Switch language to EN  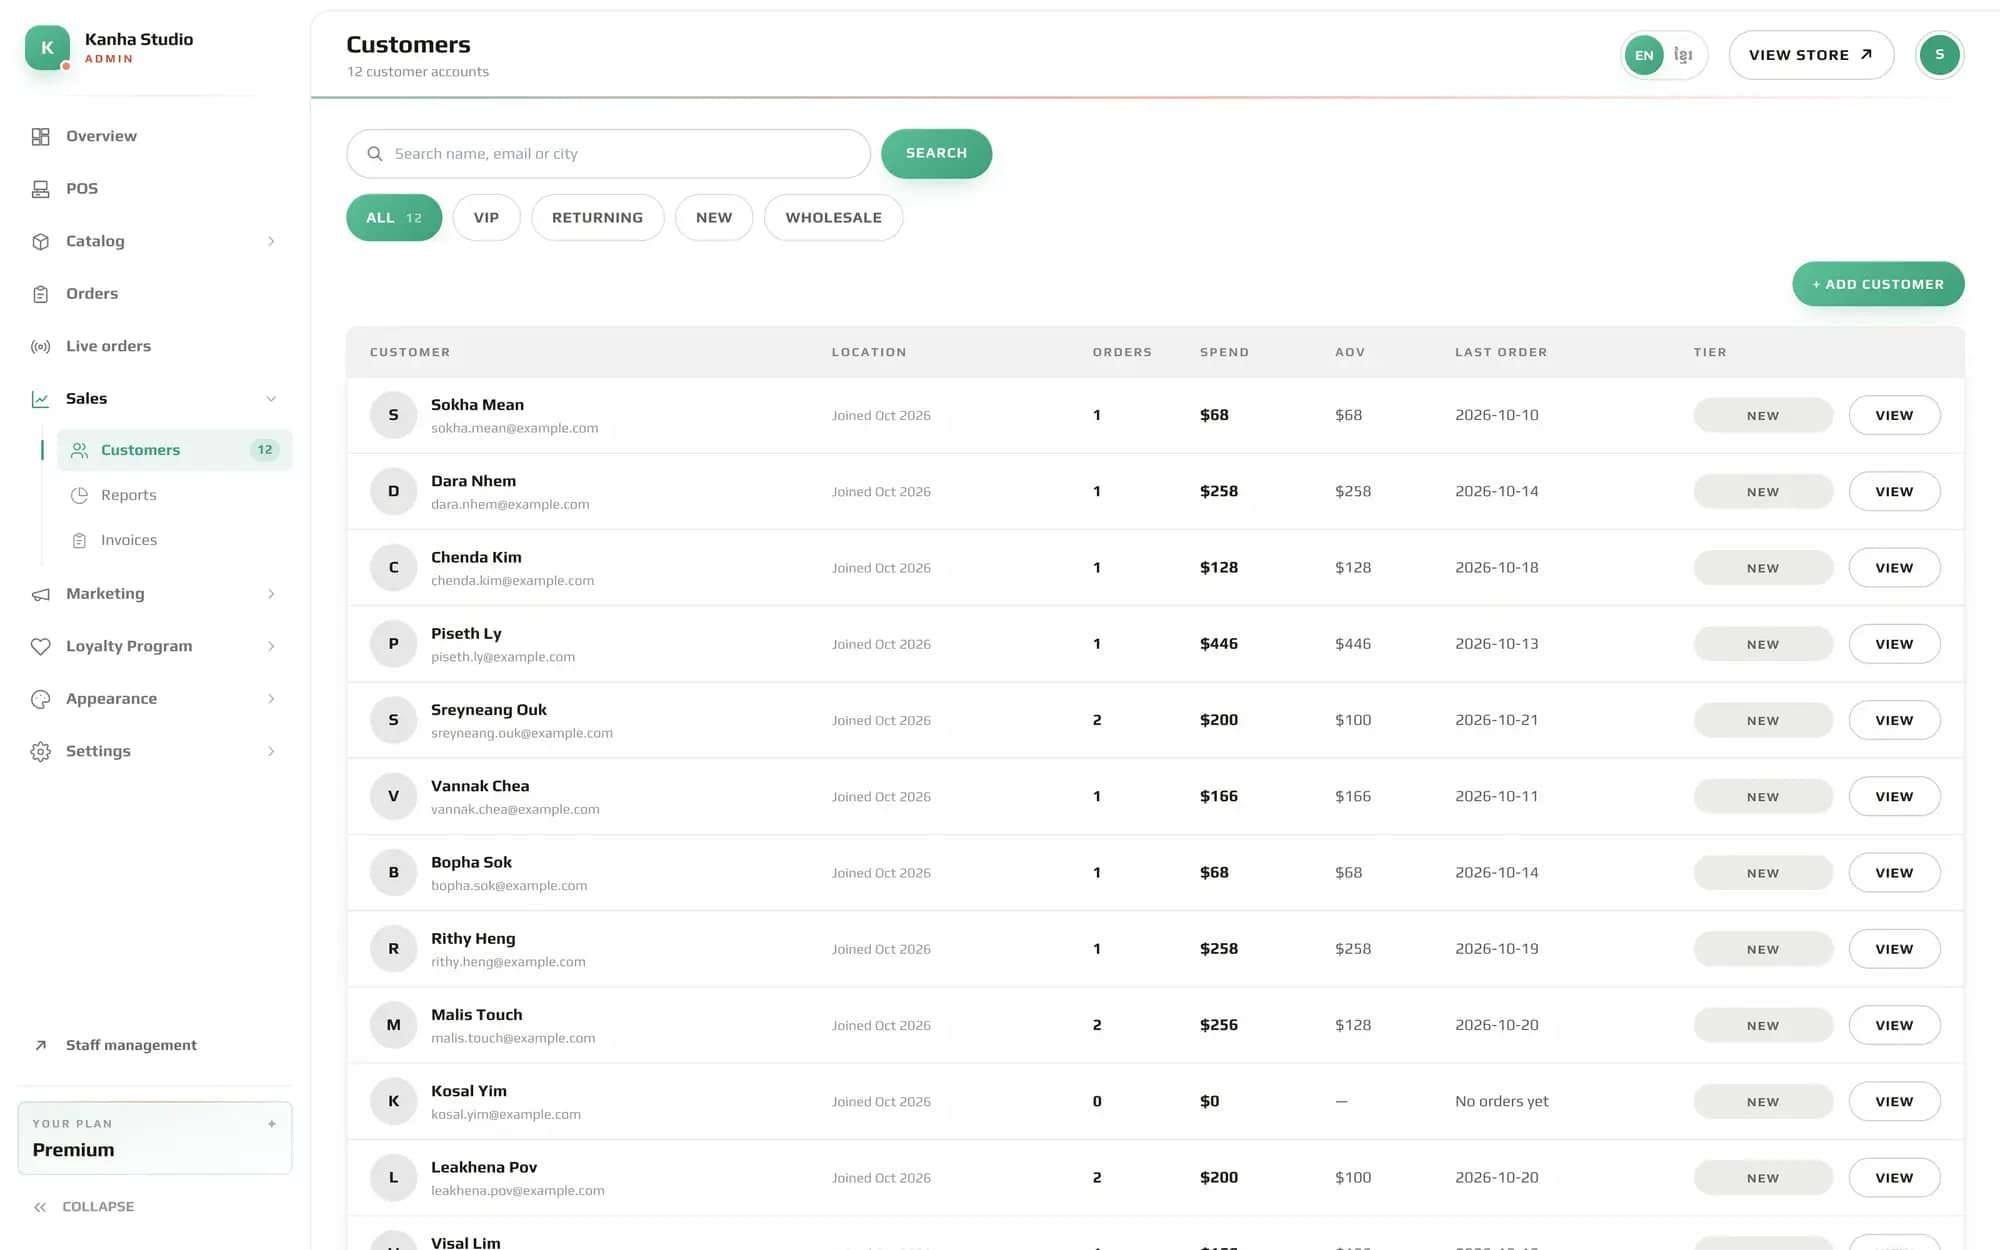1644,55
